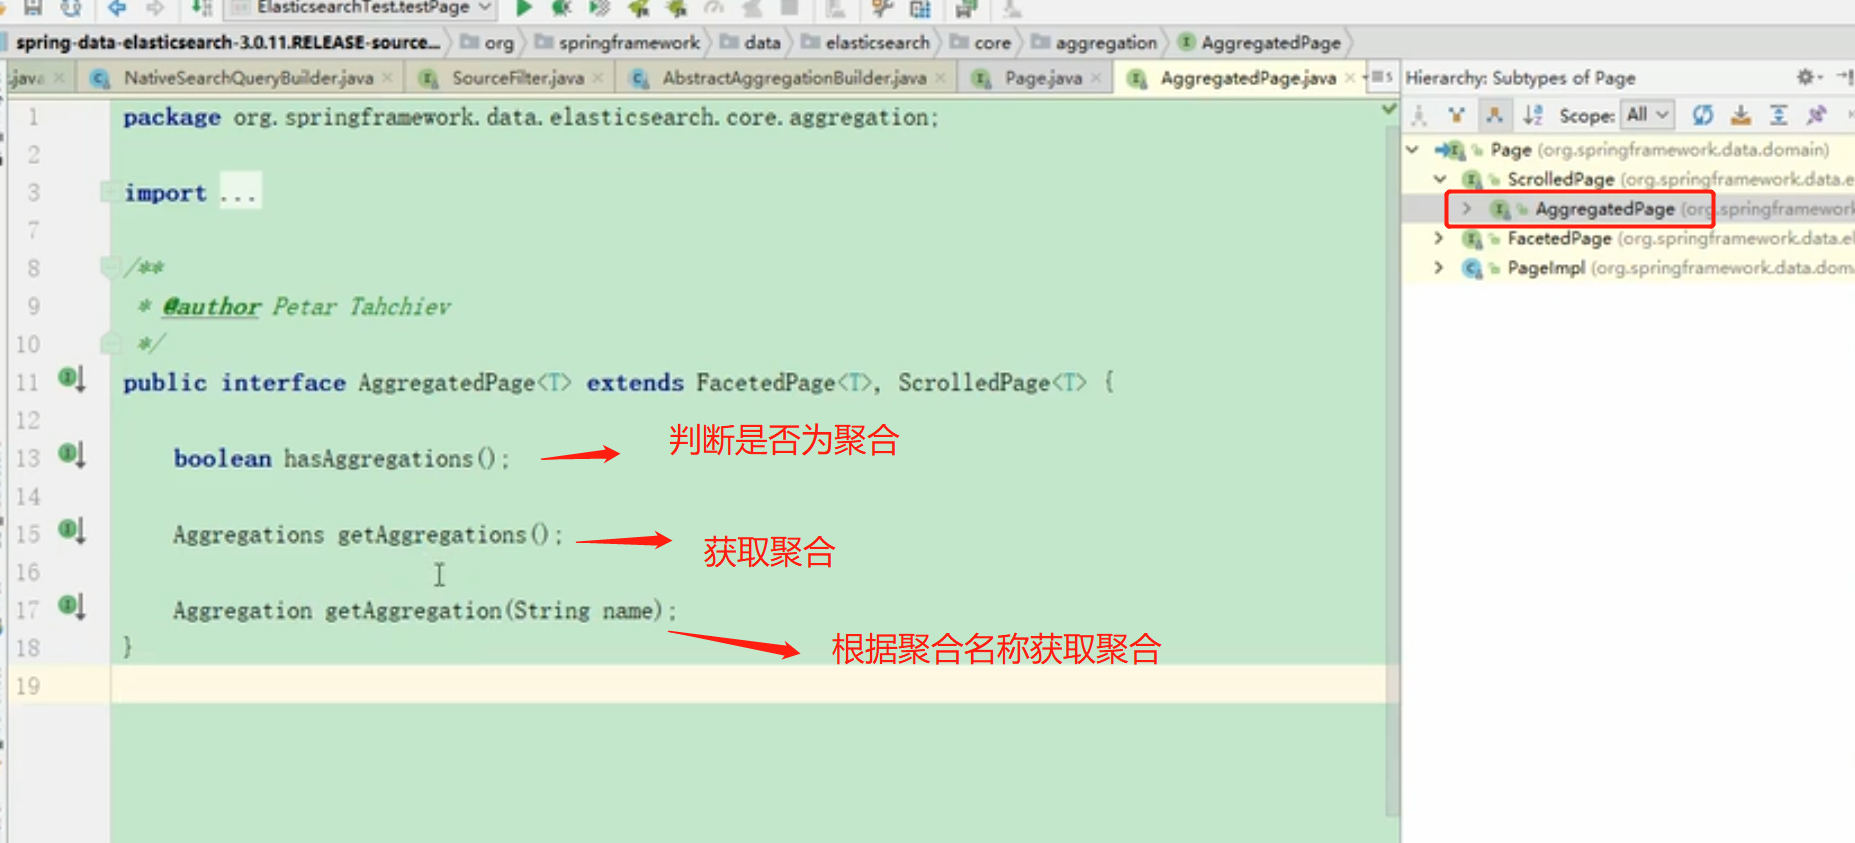Screen dimensions: 1855x843
Task: Close the NativeSearchQueryBuilder.java tab
Action: tap(387, 78)
